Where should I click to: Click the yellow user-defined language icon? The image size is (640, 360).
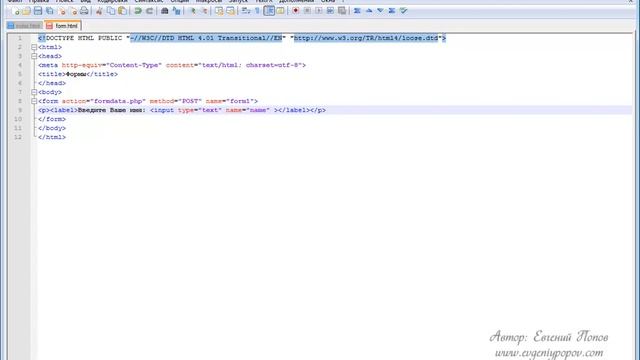click(x=280, y=11)
